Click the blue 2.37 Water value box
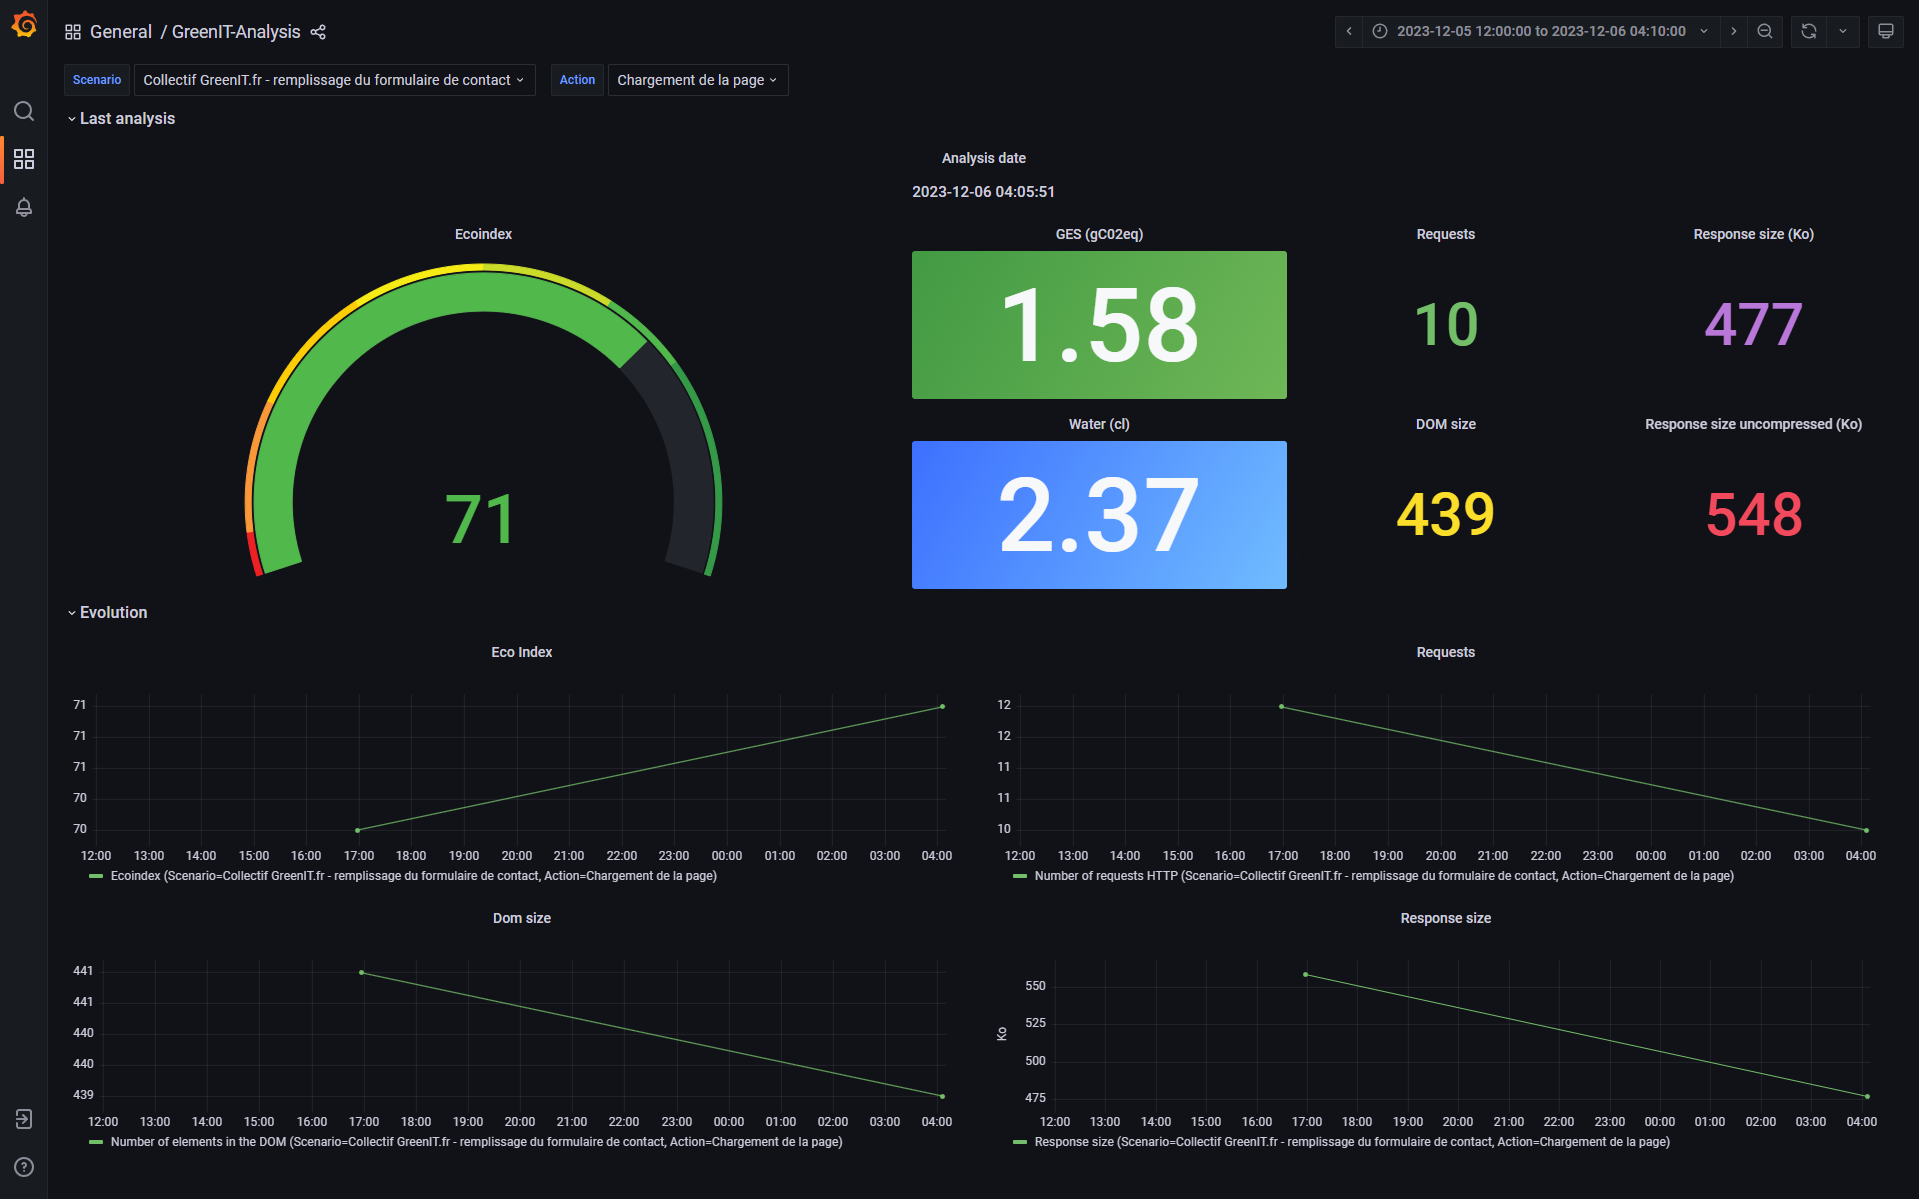 point(1099,515)
